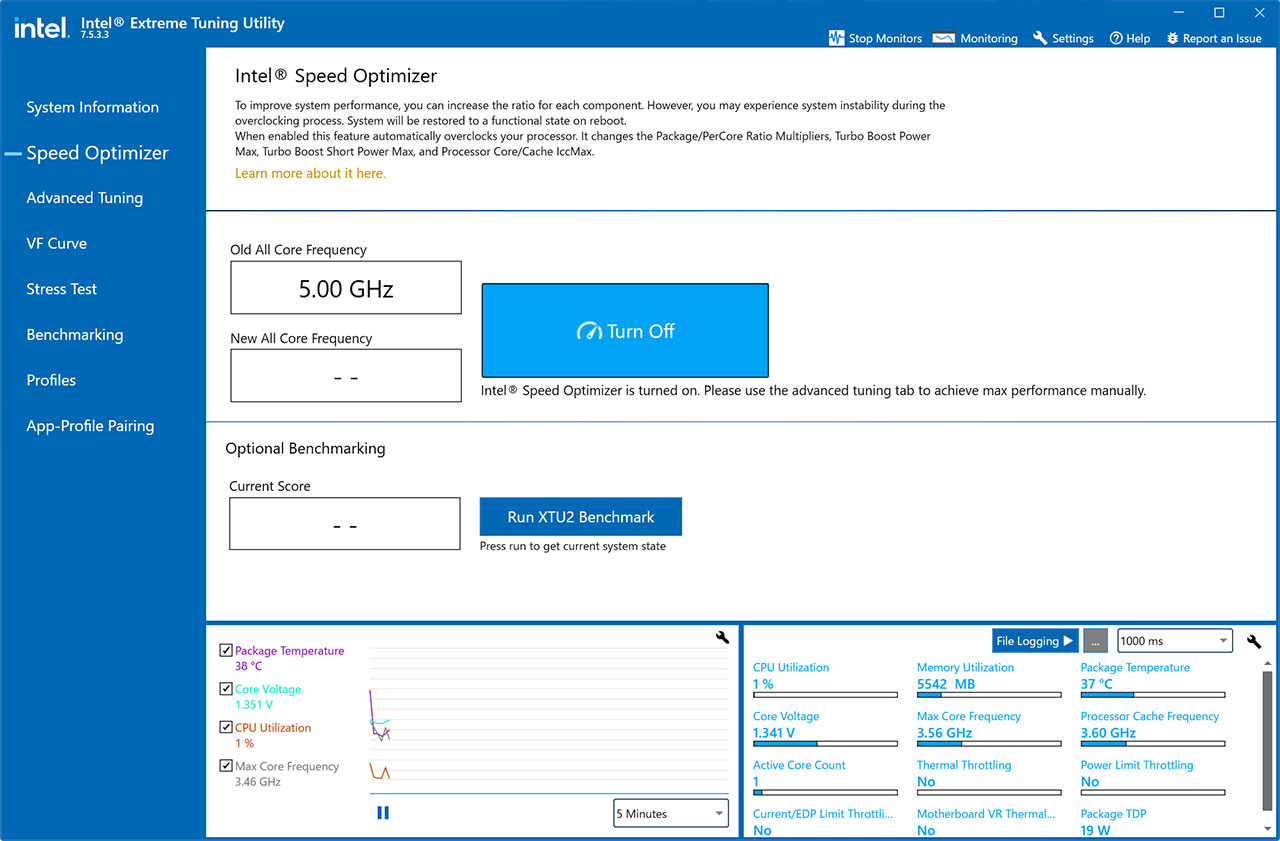Click the Monitoring graph icon

[943, 38]
